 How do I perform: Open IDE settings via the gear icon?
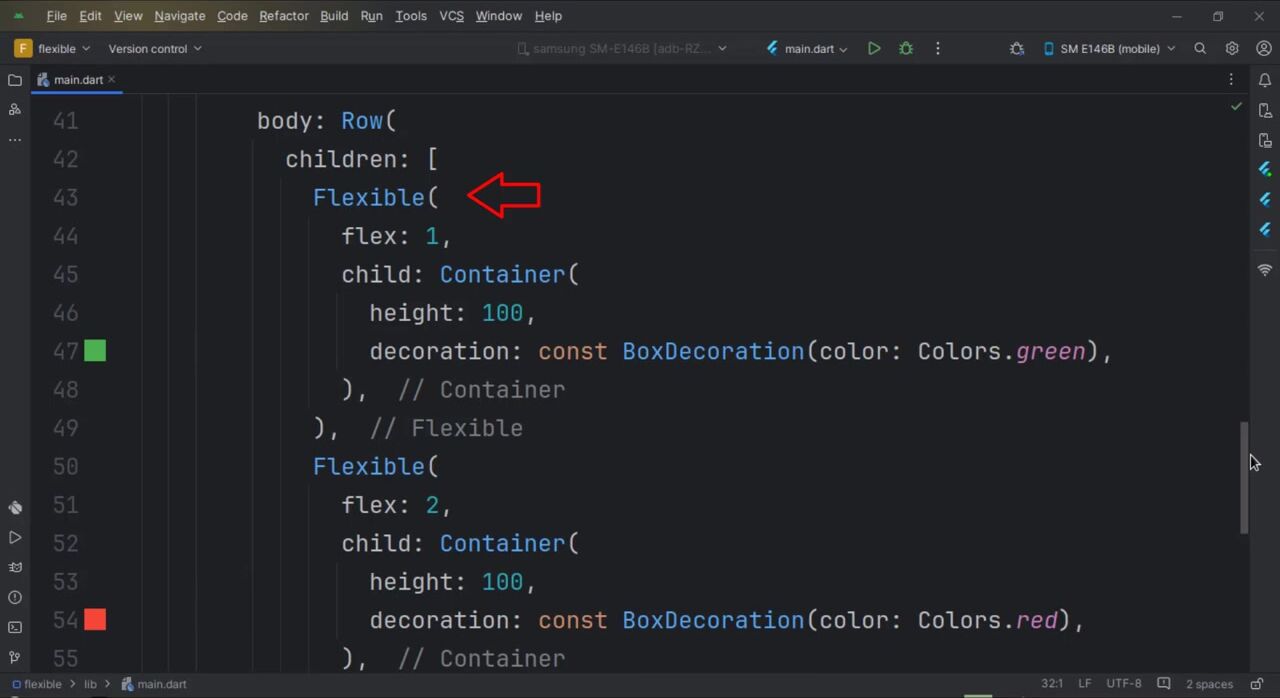pos(1232,48)
